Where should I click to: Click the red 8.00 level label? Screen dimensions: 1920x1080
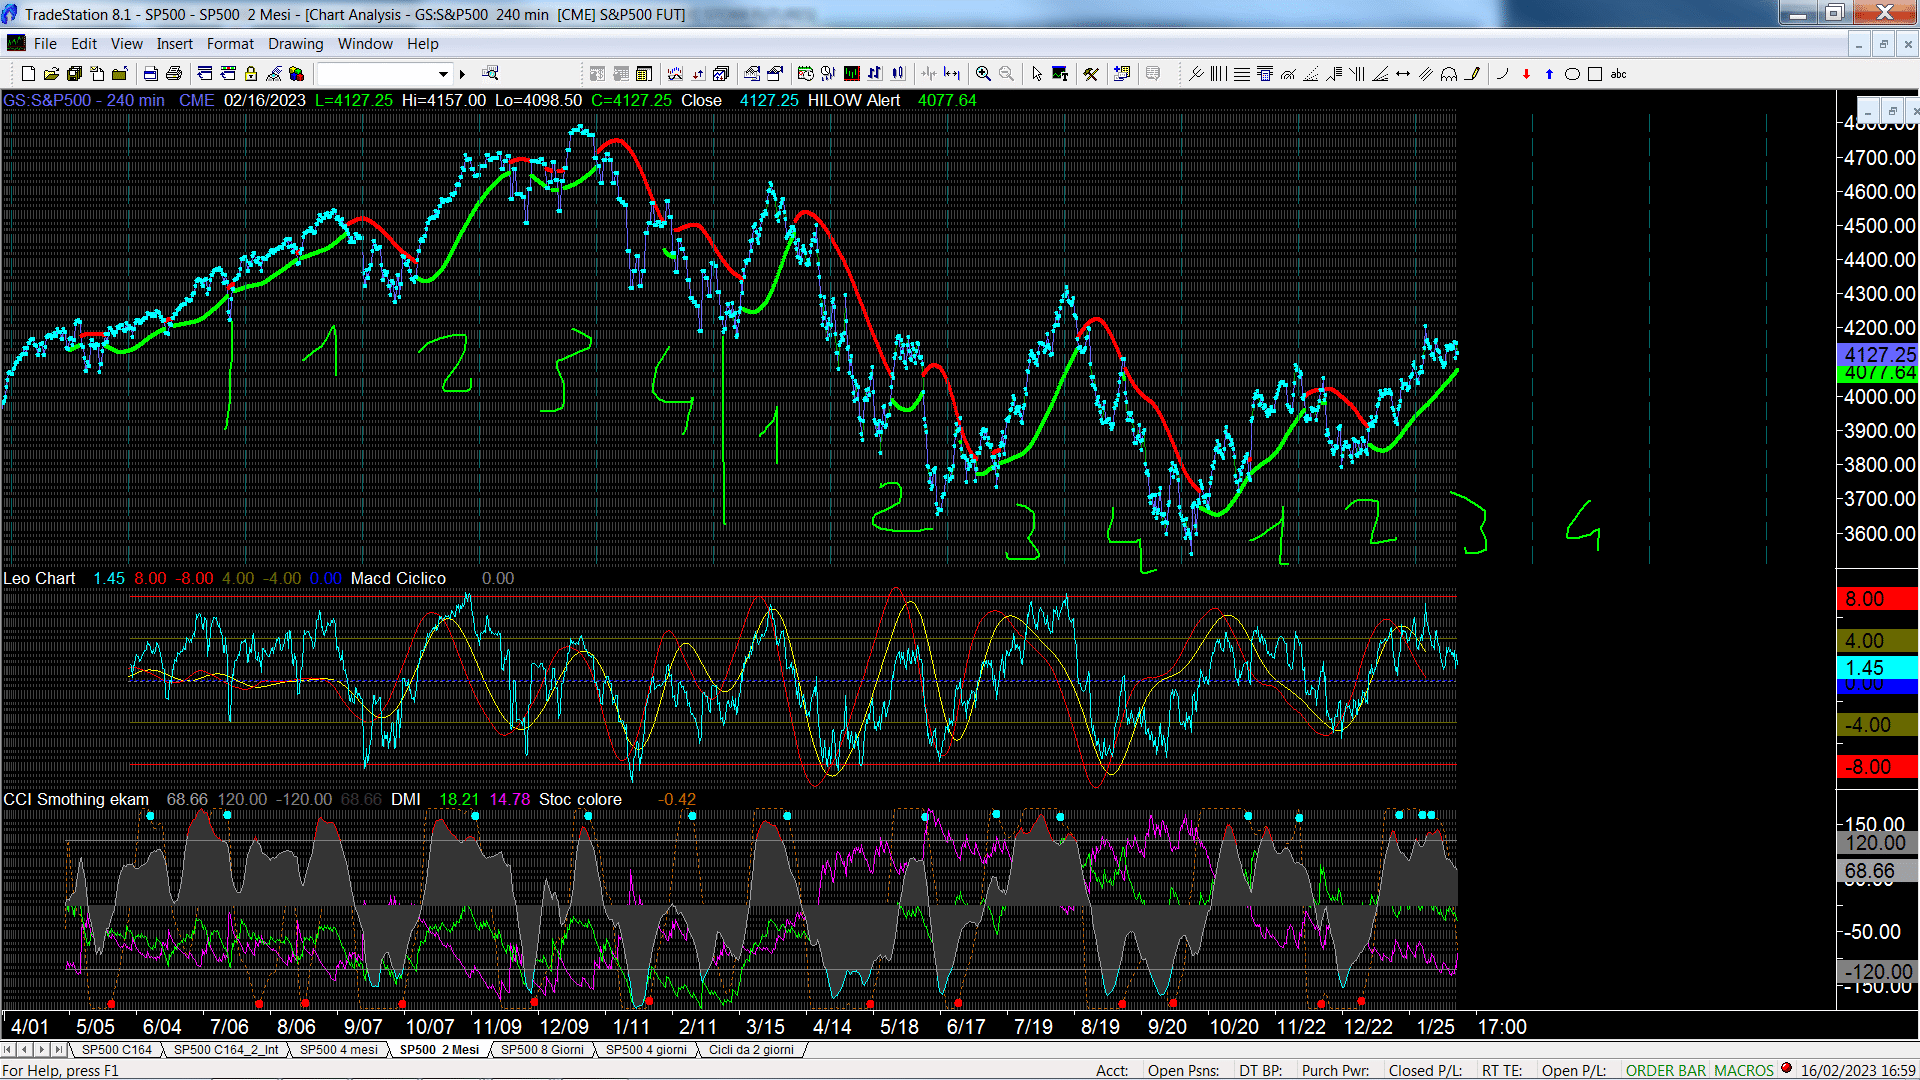[x=1878, y=599]
